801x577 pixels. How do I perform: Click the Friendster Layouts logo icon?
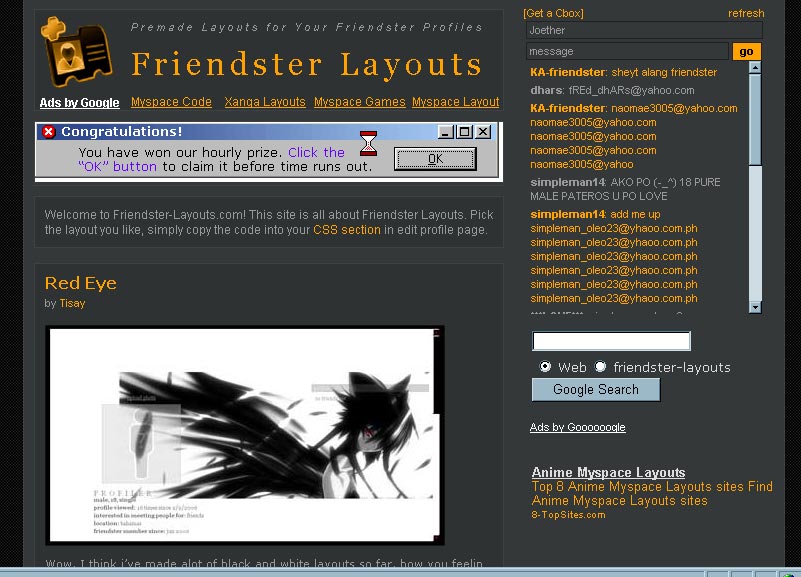[77, 52]
